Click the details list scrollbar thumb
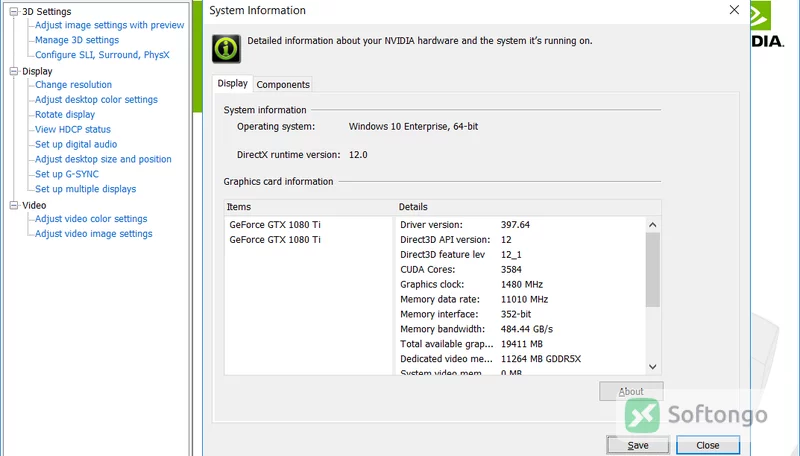Viewport: 800px width, 456px height. (x=653, y=270)
